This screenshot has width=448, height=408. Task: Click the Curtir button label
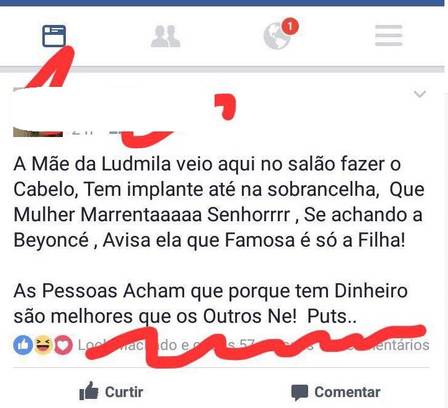(124, 392)
